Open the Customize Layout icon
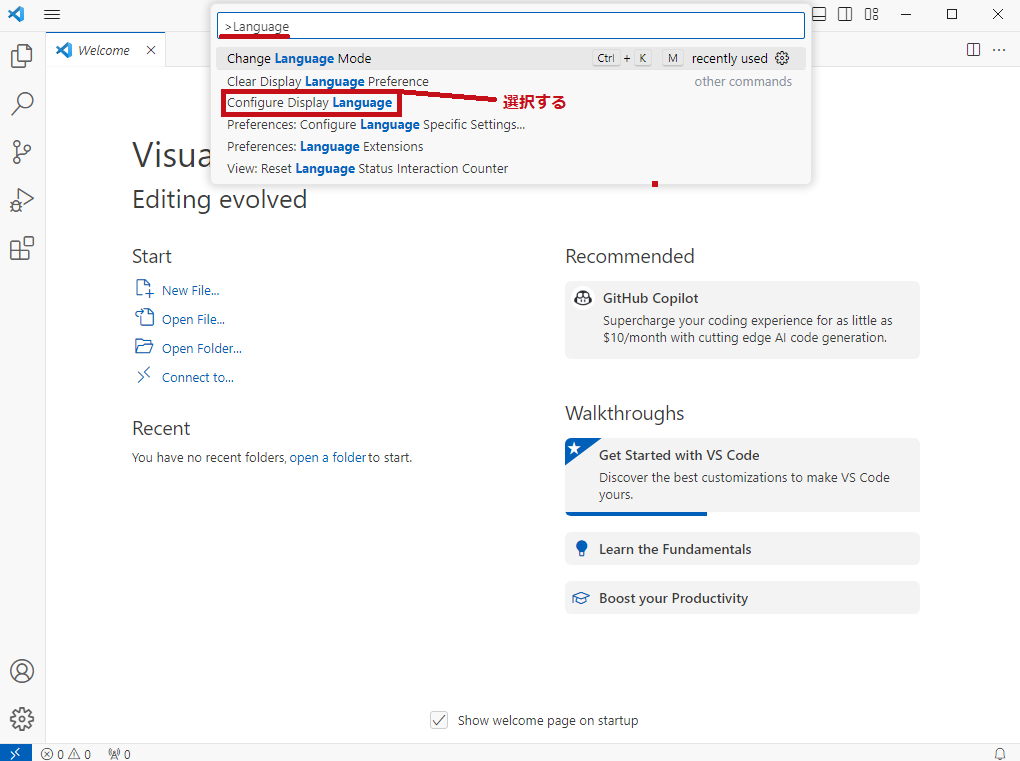 coord(872,14)
